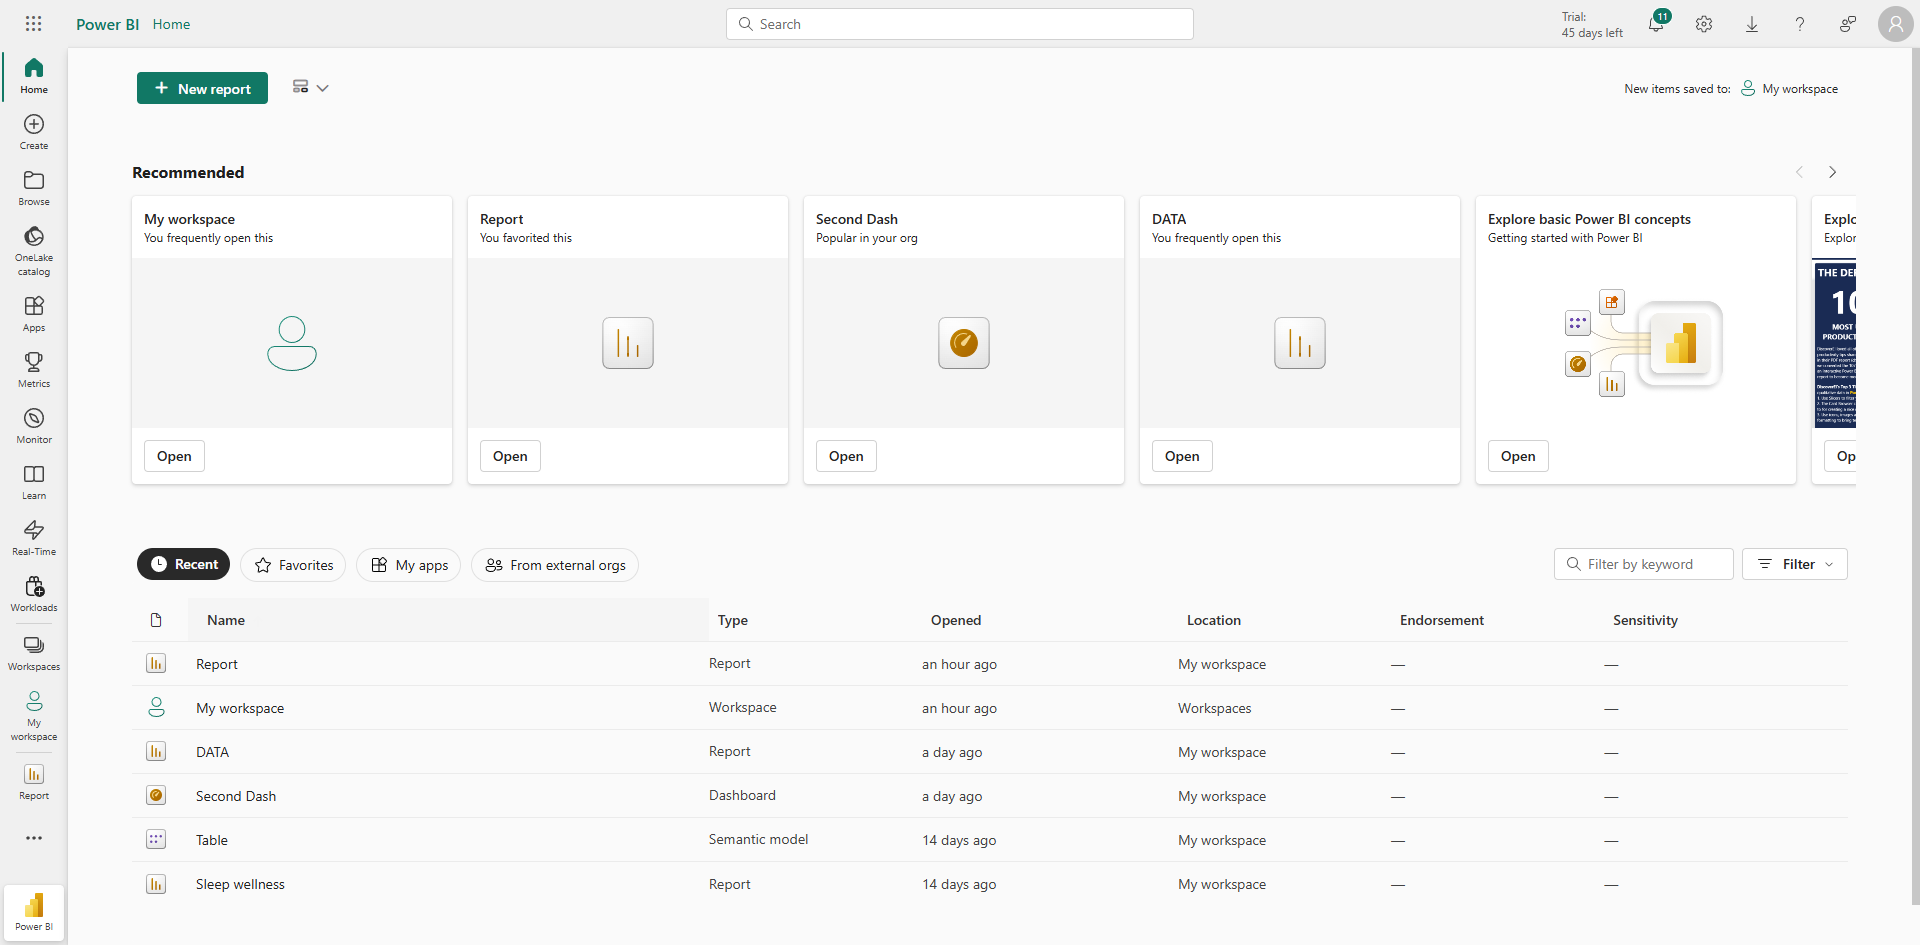Open the Download menu icon
This screenshot has height=945, width=1920.
(1752, 24)
